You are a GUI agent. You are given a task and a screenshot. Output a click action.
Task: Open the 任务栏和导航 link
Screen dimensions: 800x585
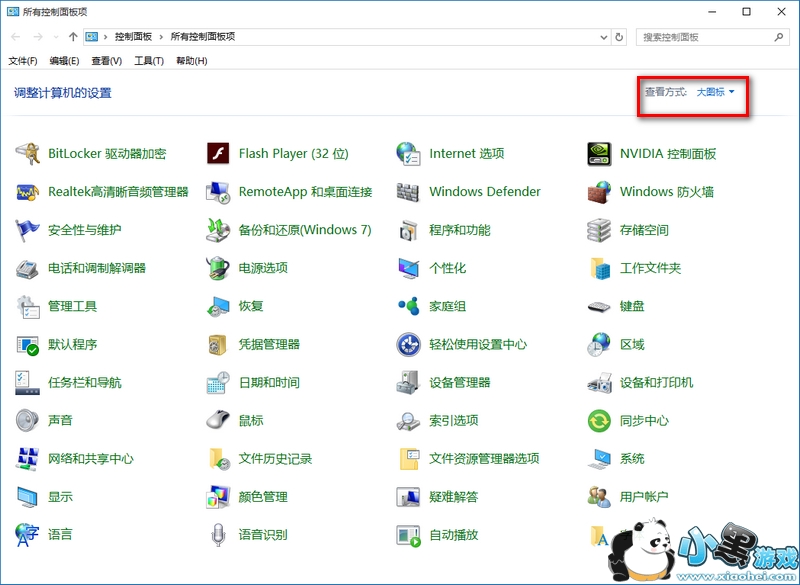(x=85, y=383)
